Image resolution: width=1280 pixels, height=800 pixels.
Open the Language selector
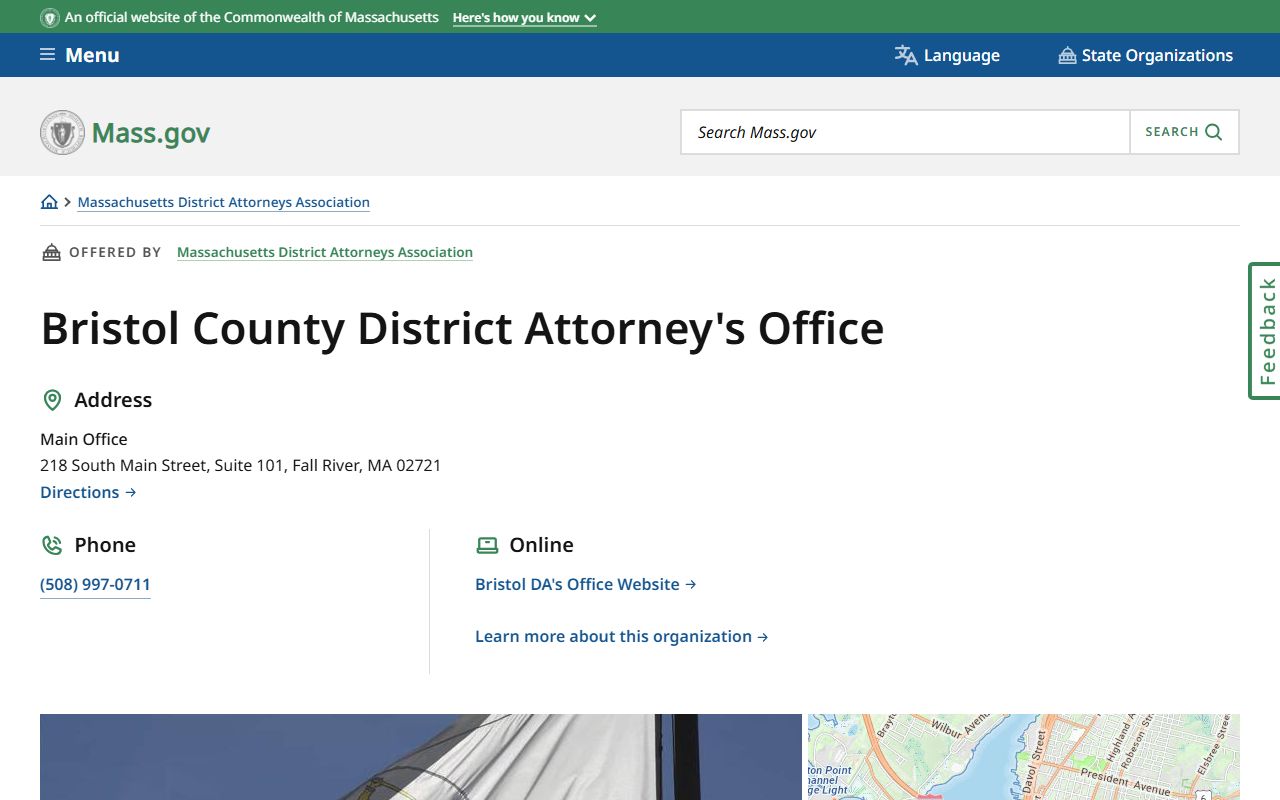[947, 55]
